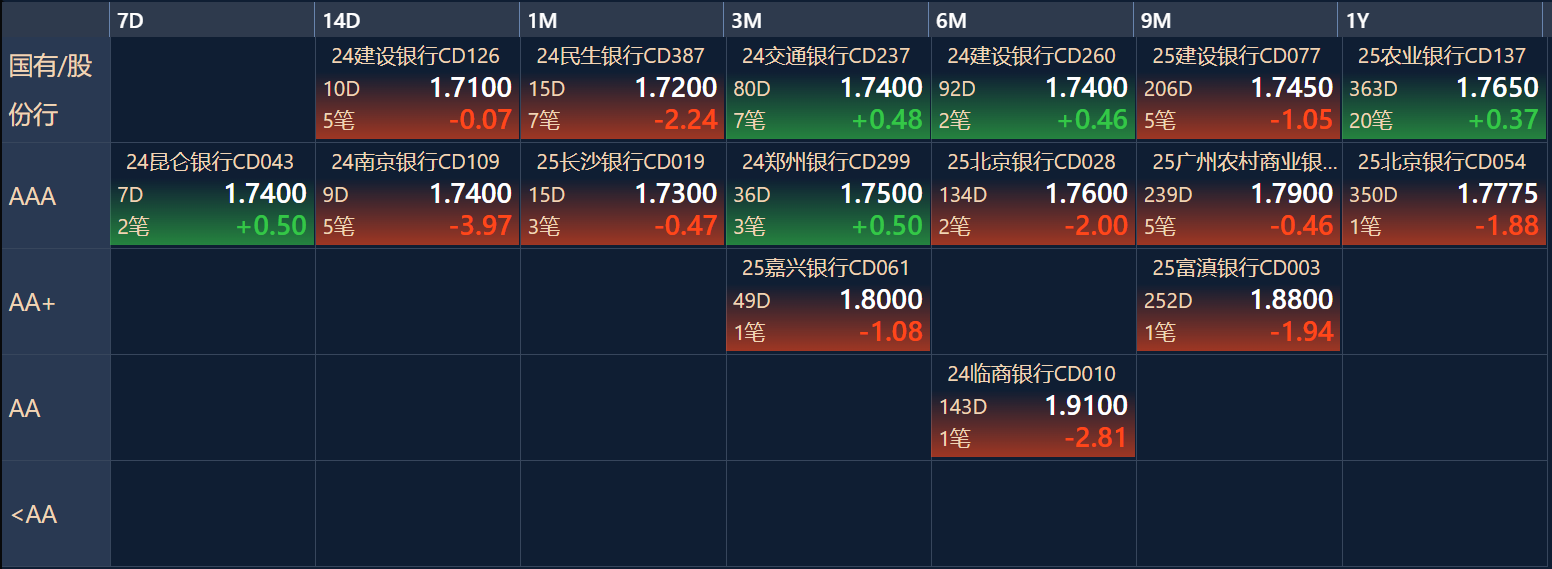Open the 24南京银行CD109 card
The width and height of the screenshot is (1552, 569).
(x=417, y=196)
